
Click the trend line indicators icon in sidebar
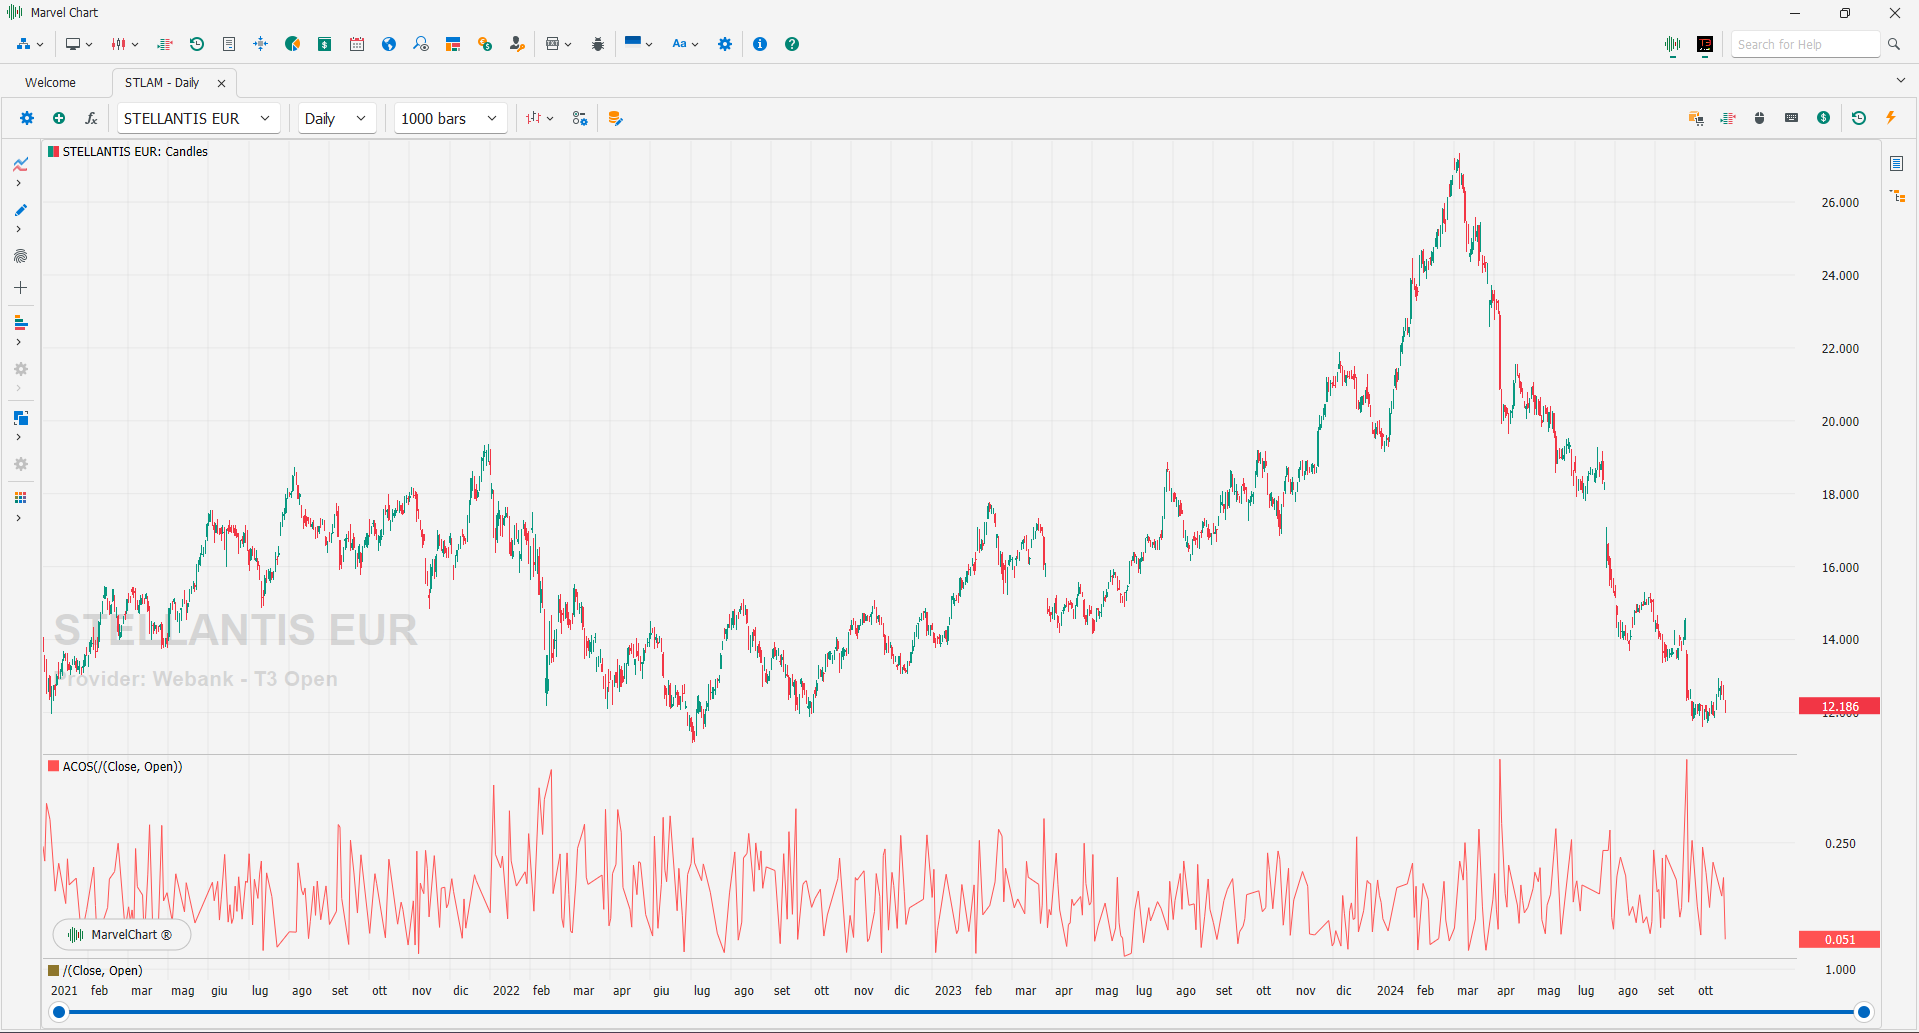[20, 164]
